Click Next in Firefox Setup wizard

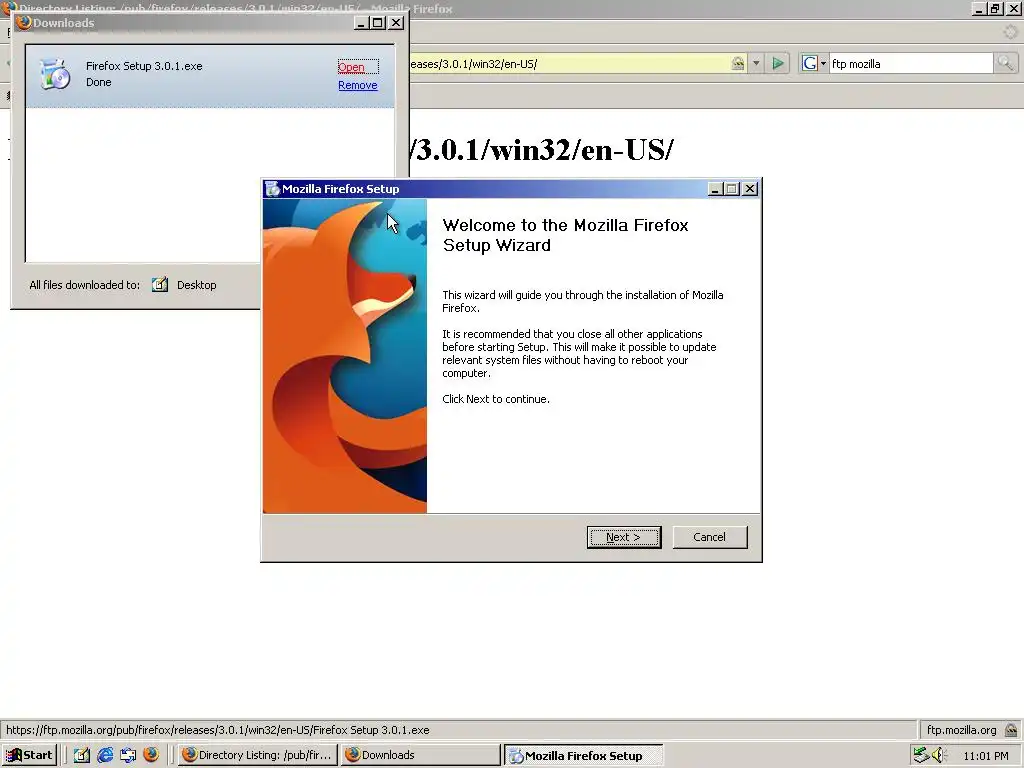624,537
